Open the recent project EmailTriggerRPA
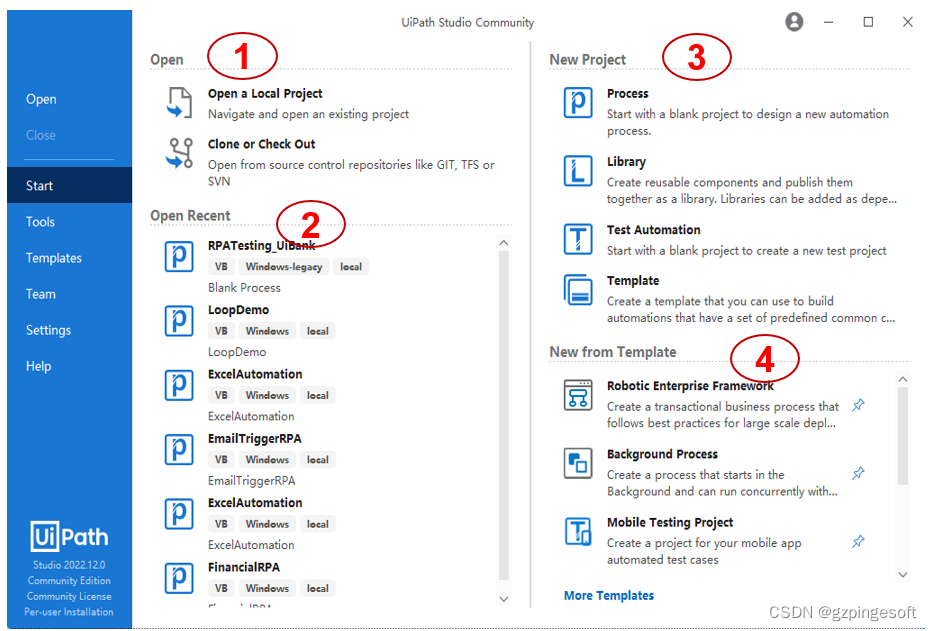This screenshot has height=631, width=932. click(254, 439)
